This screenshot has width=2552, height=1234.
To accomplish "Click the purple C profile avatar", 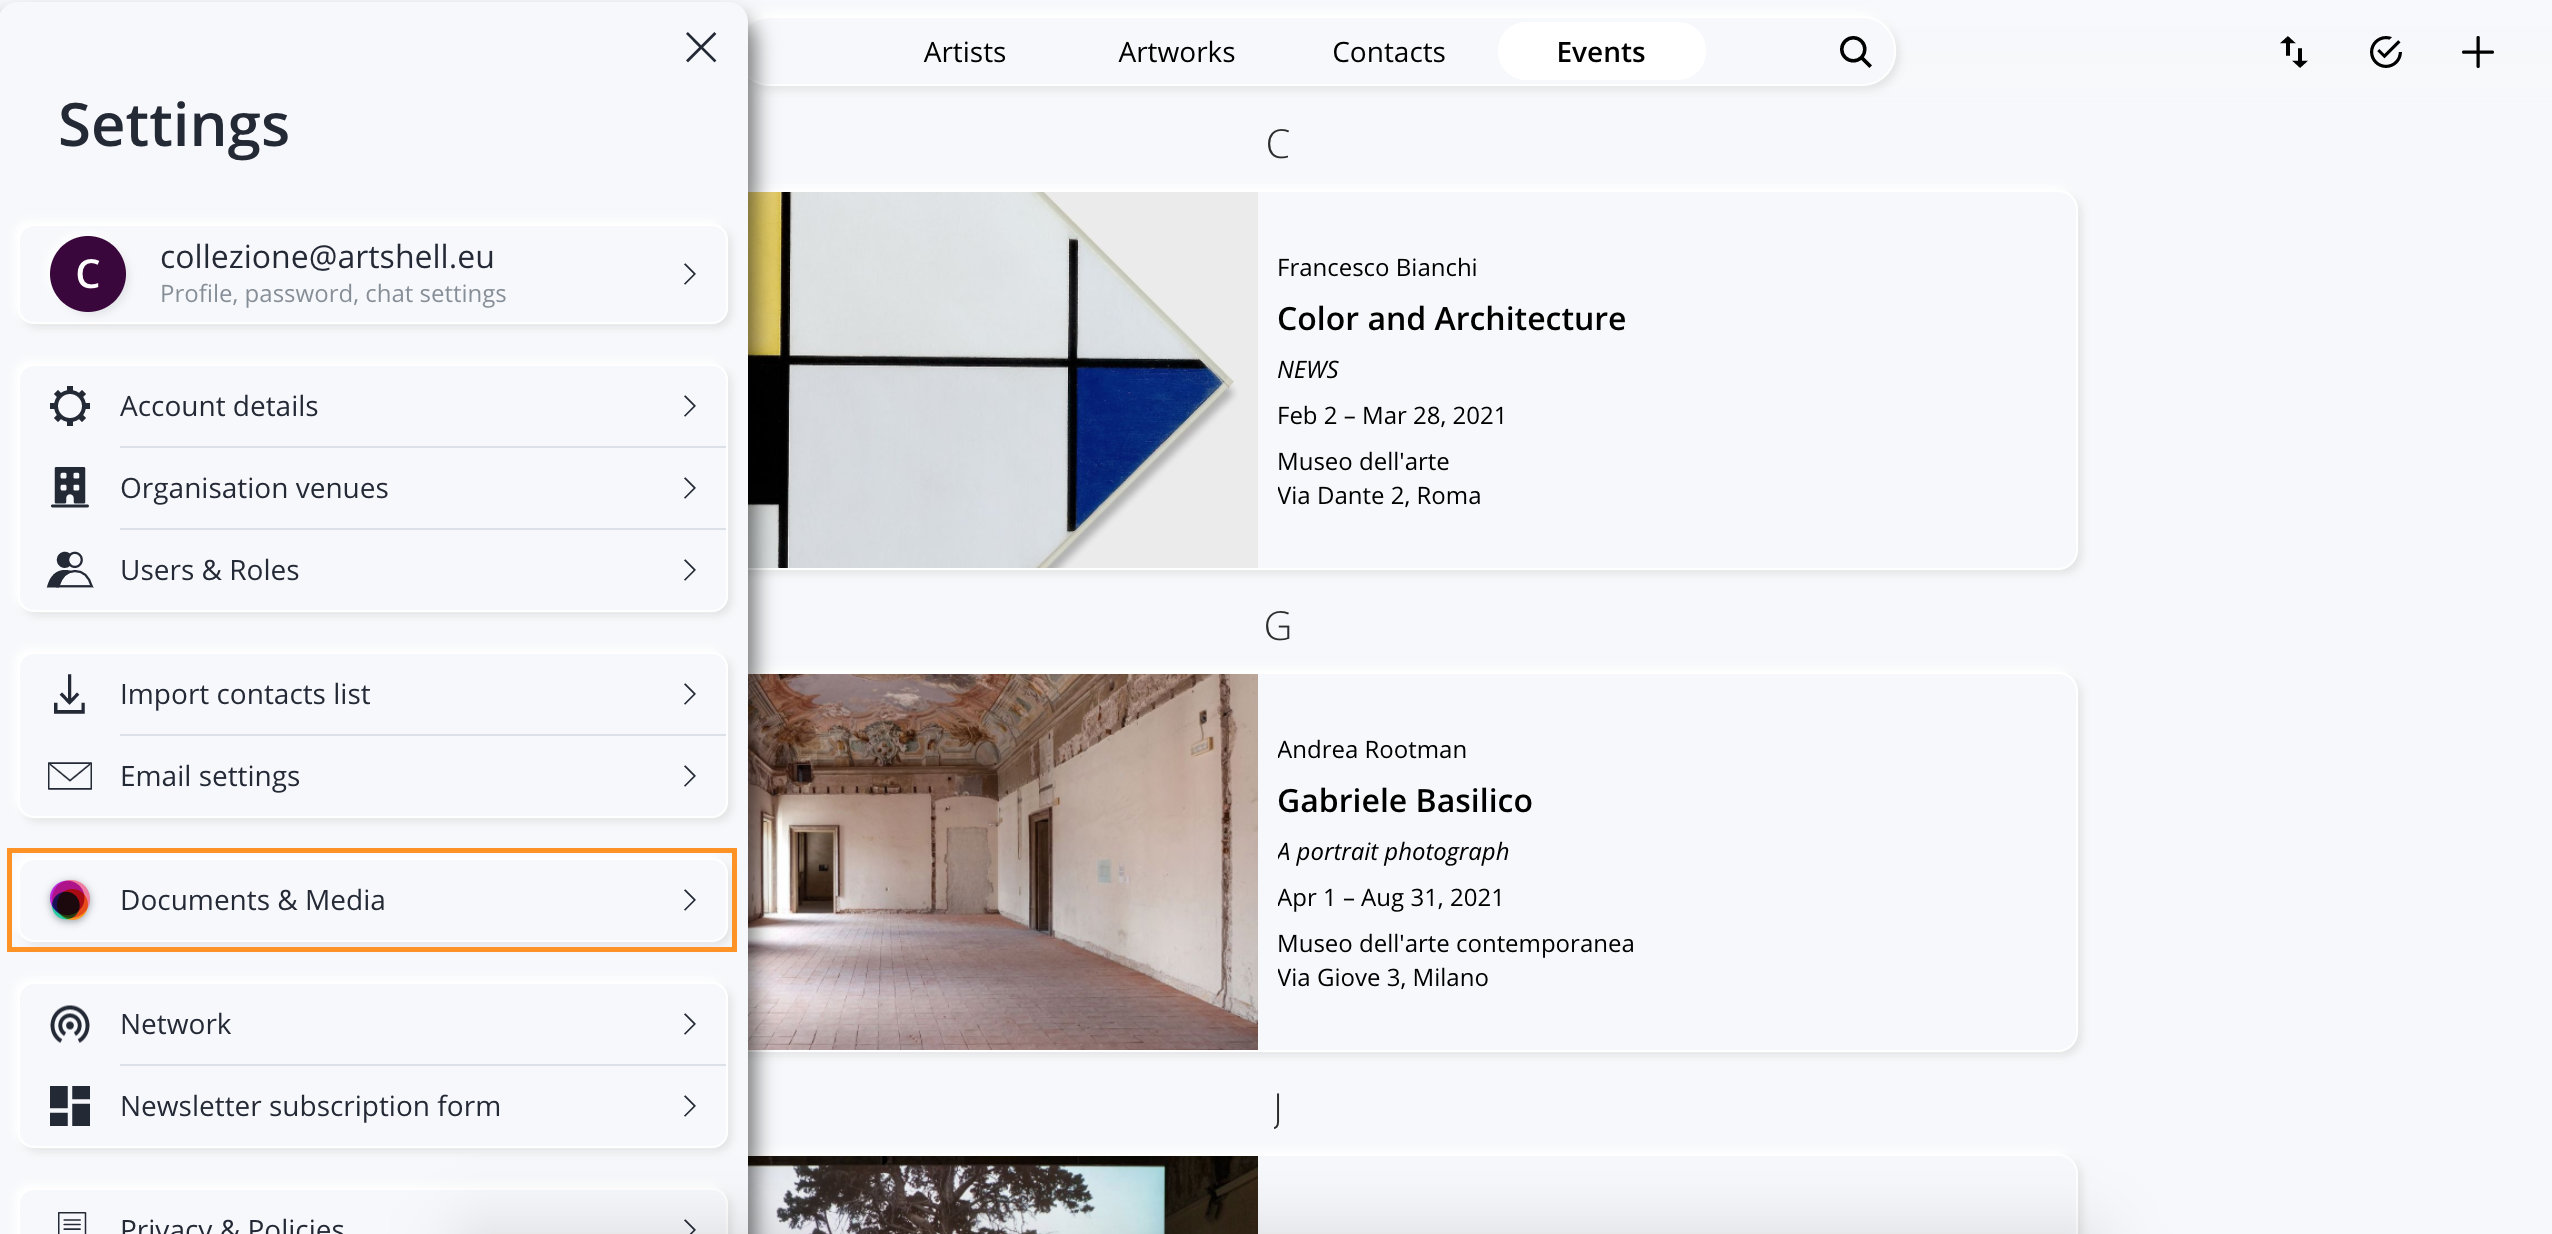I will click(88, 274).
